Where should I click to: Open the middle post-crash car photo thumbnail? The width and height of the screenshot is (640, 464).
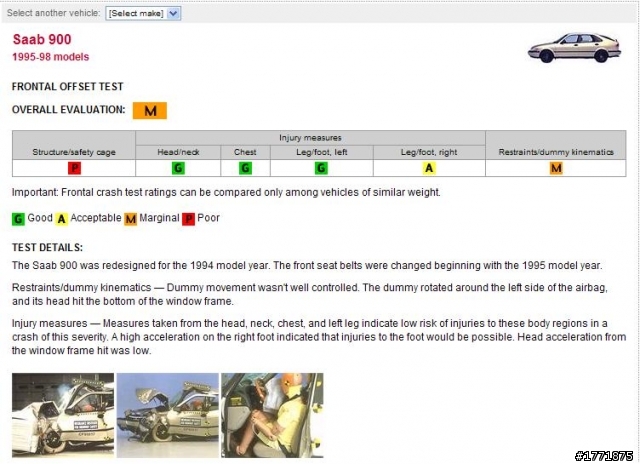point(168,415)
